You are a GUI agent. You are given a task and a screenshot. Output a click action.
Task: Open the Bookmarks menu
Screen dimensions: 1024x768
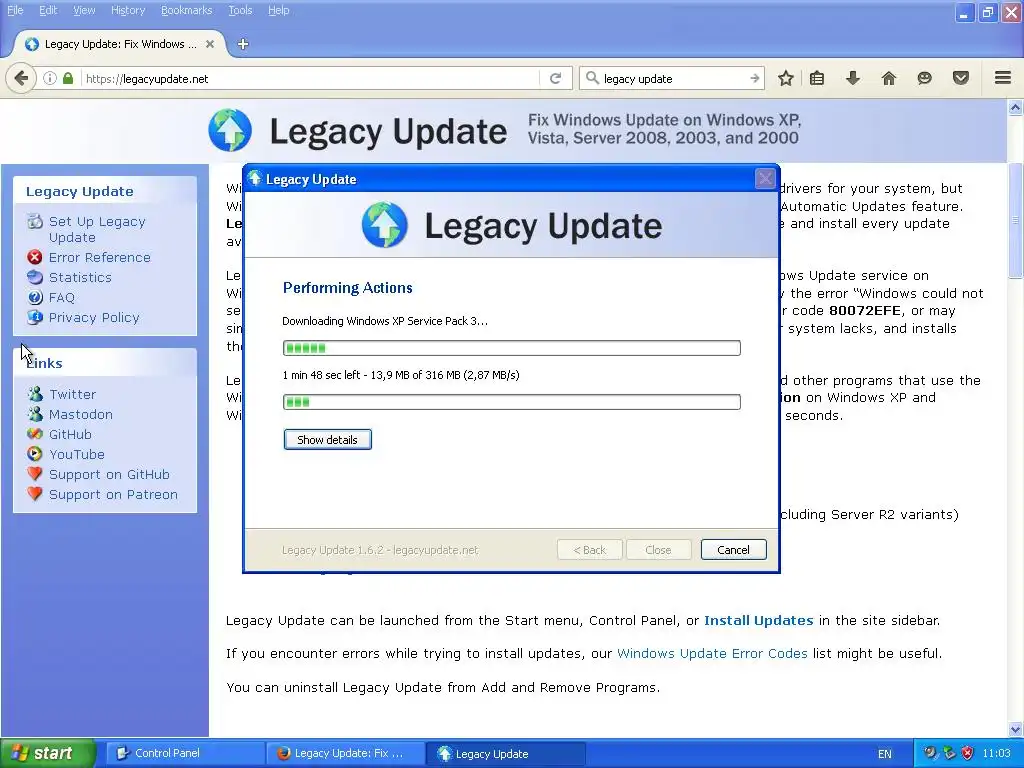tap(187, 10)
